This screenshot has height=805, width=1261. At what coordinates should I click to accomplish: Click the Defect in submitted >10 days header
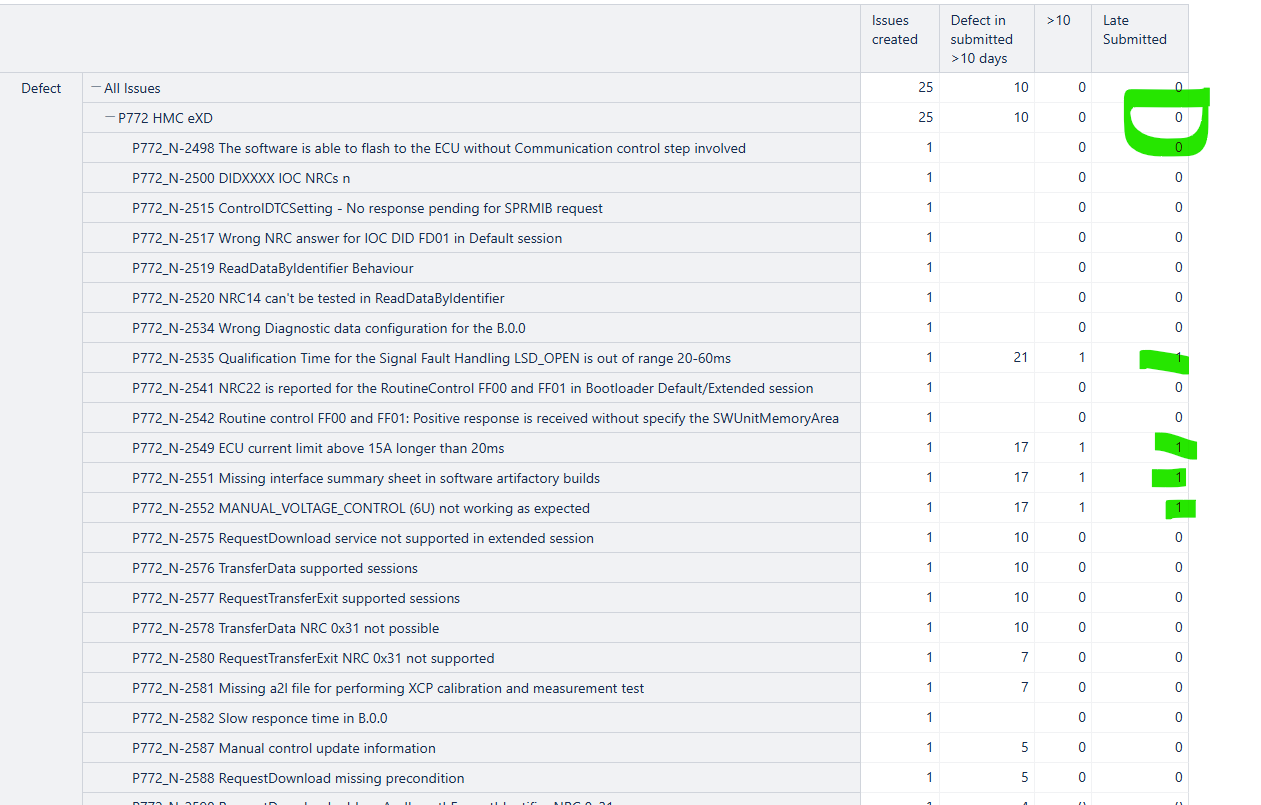point(981,39)
